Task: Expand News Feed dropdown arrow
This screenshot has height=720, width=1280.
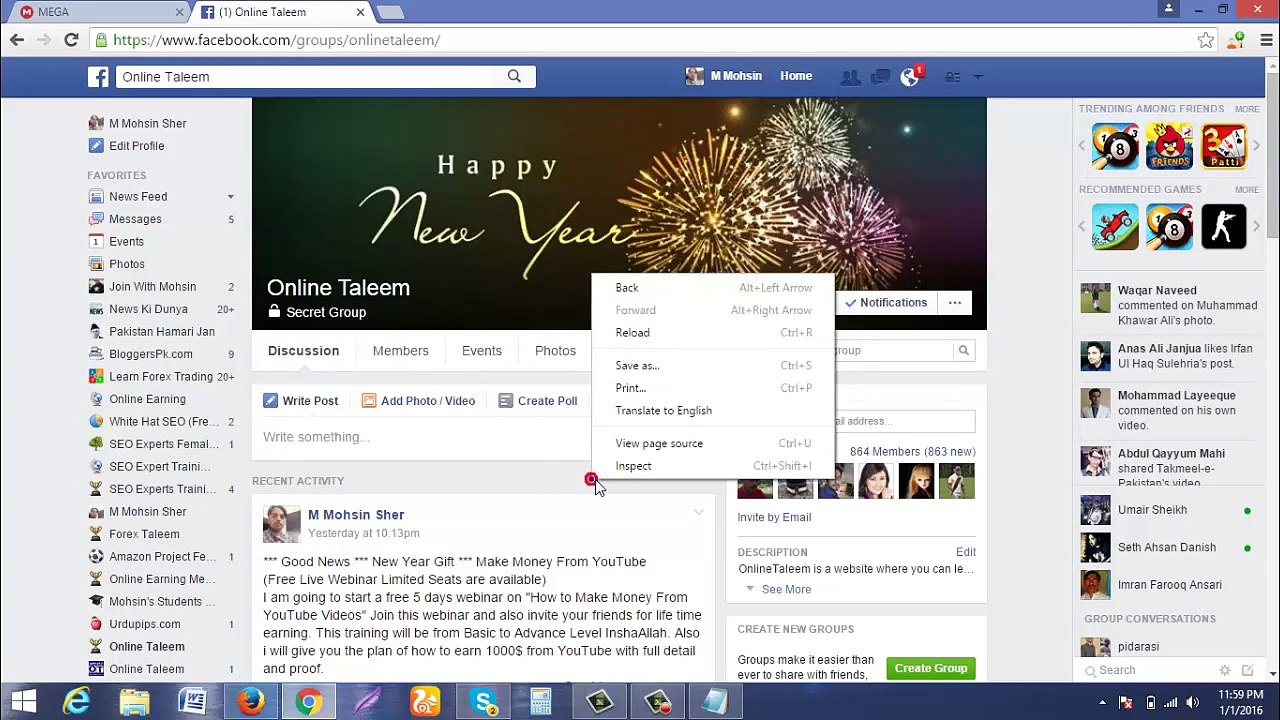Action: pyautogui.click(x=230, y=197)
